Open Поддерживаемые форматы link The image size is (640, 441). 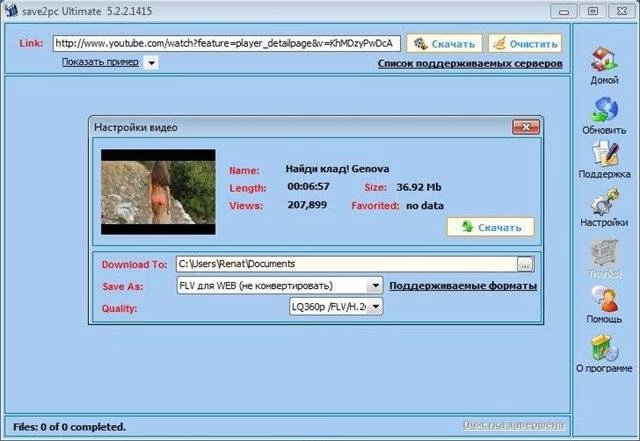463,285
